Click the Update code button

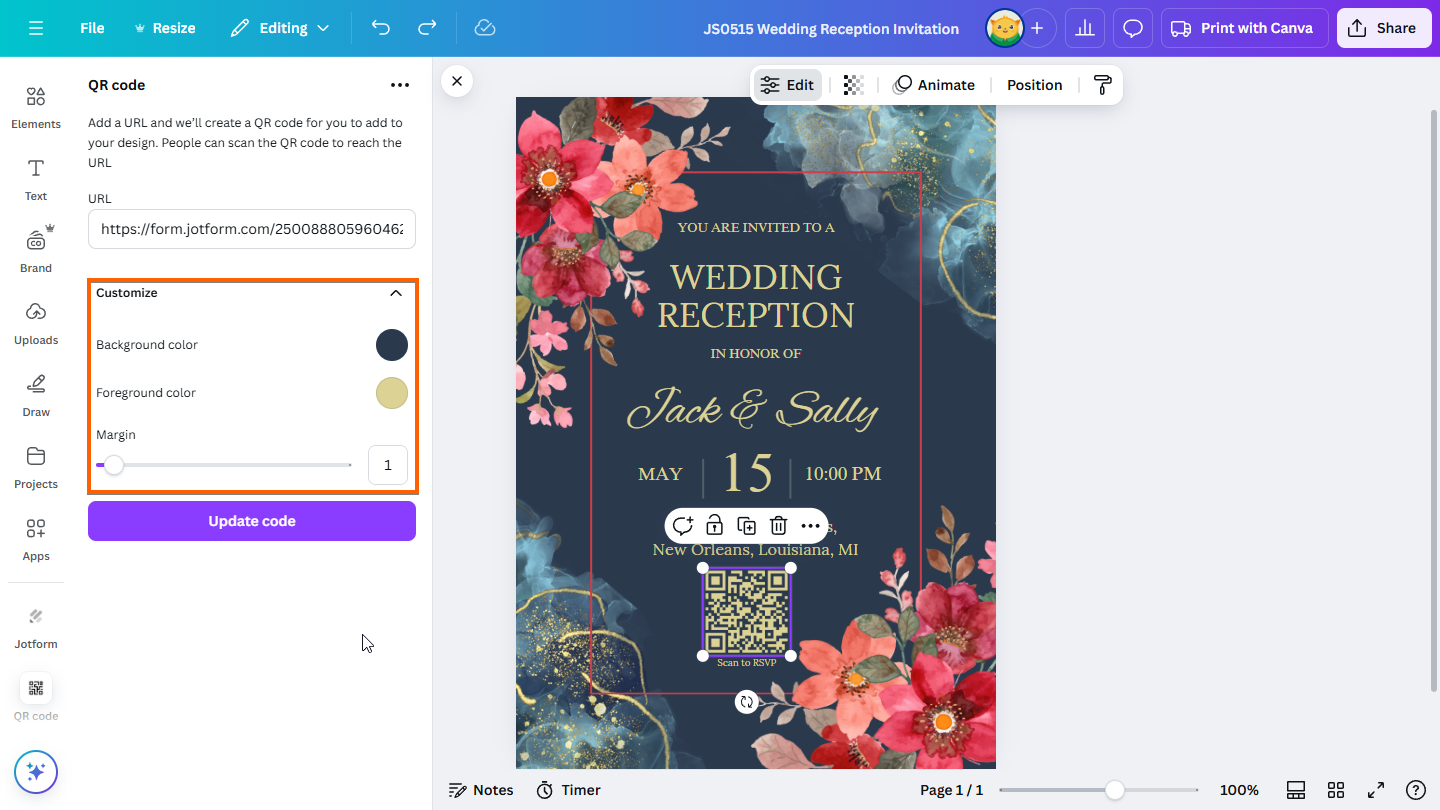pyautogui.click(x=252, y=521)
